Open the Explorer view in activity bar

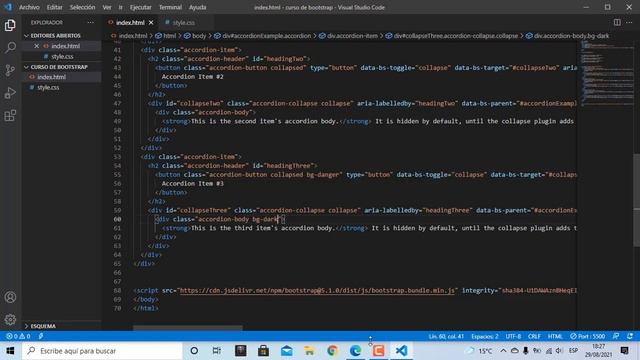coord(10,25)
